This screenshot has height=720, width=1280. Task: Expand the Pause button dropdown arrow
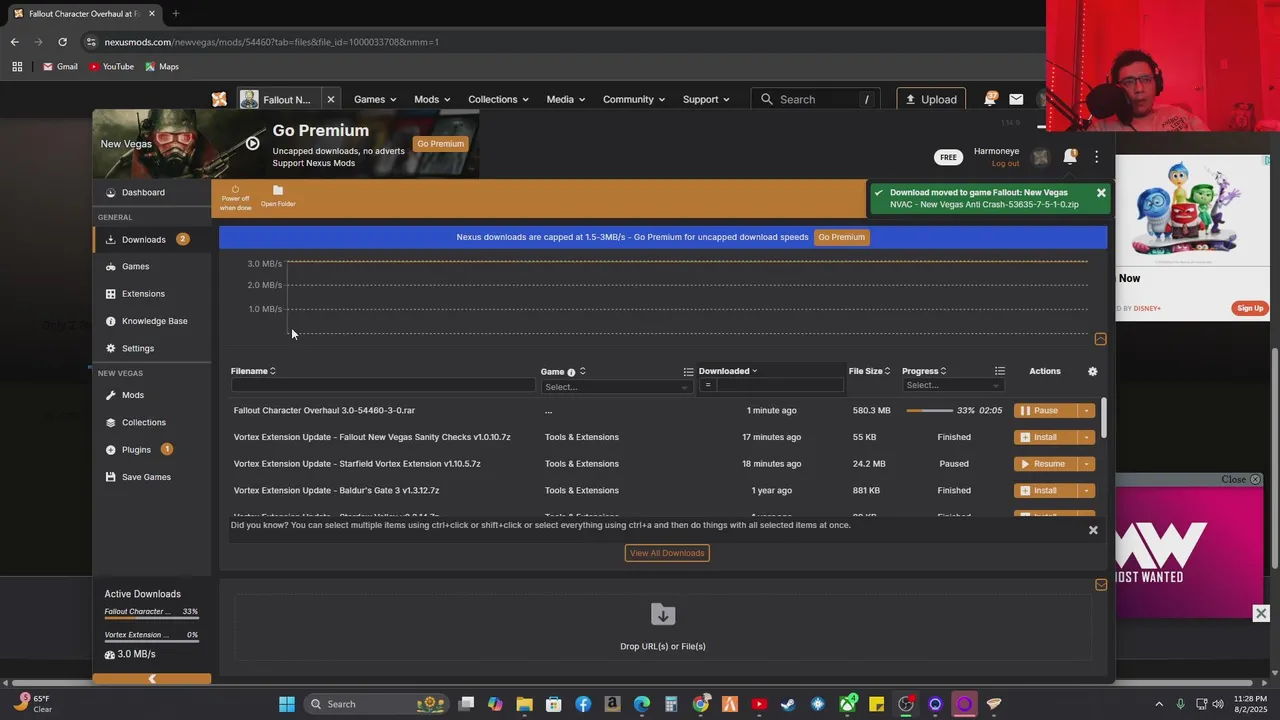[x=1087, y=411]
